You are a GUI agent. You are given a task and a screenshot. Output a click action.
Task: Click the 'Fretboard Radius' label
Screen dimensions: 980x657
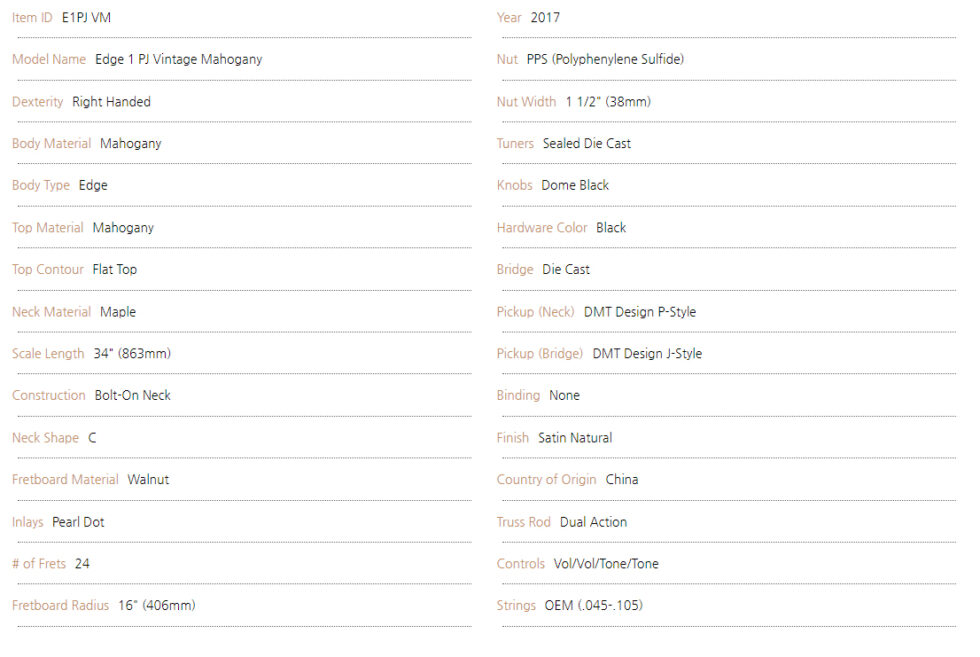[x=61, y=606]
